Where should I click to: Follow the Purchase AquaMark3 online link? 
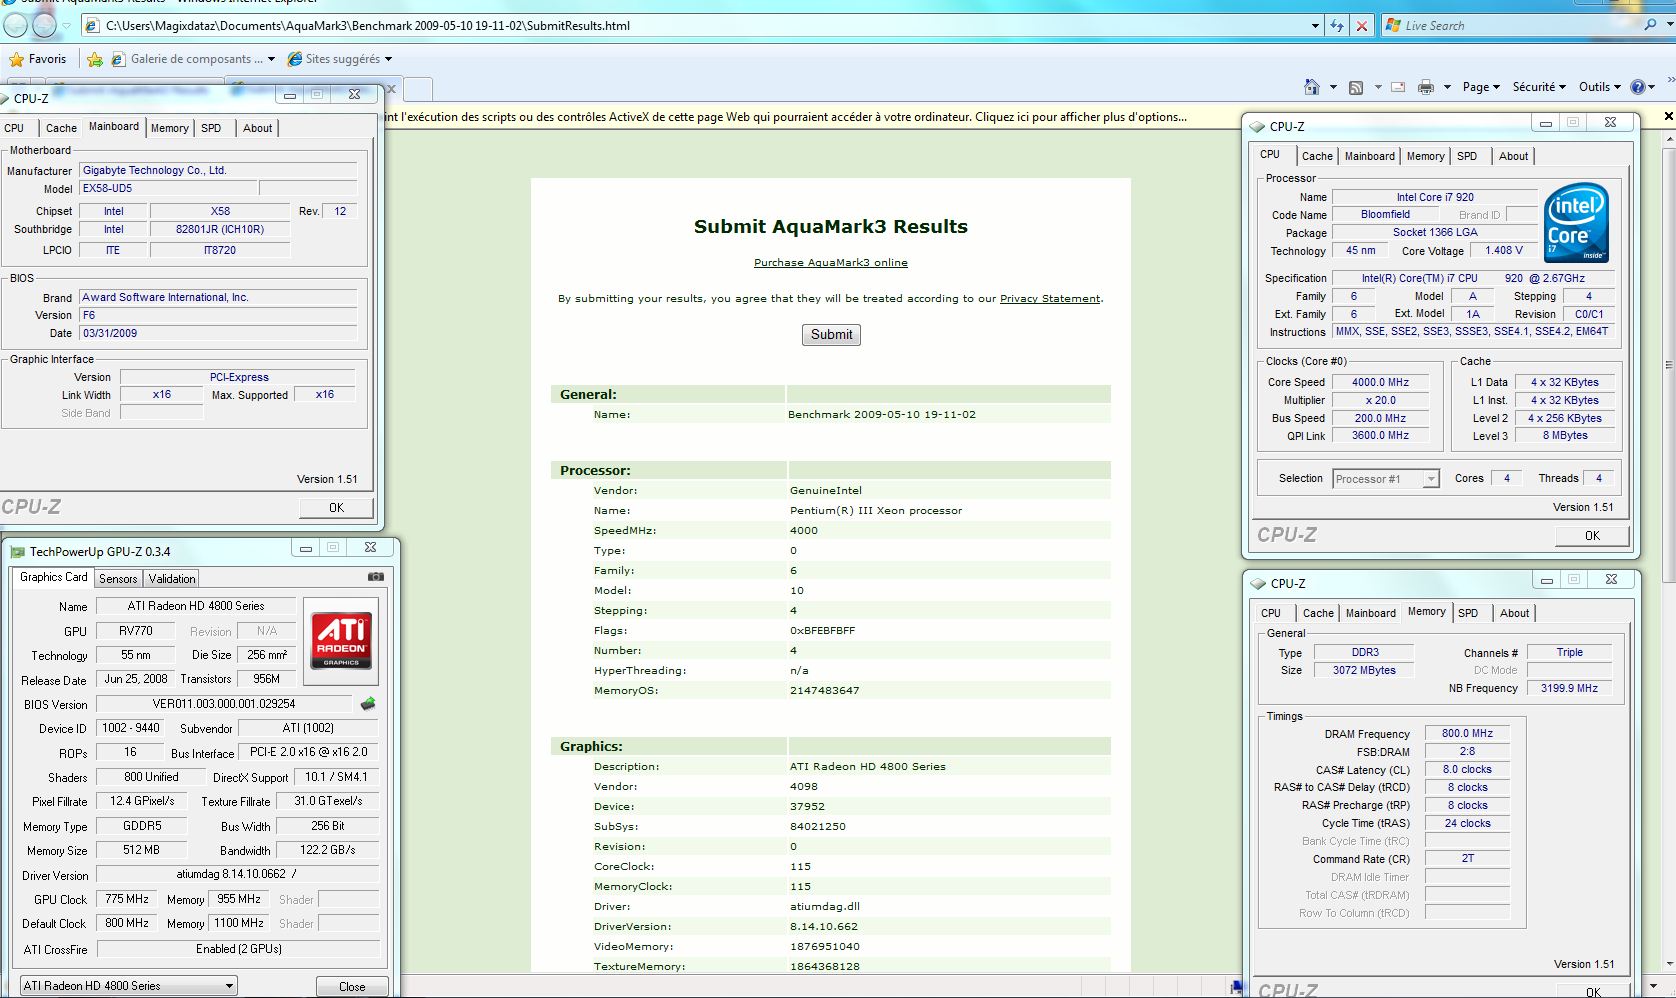[831, 263]
